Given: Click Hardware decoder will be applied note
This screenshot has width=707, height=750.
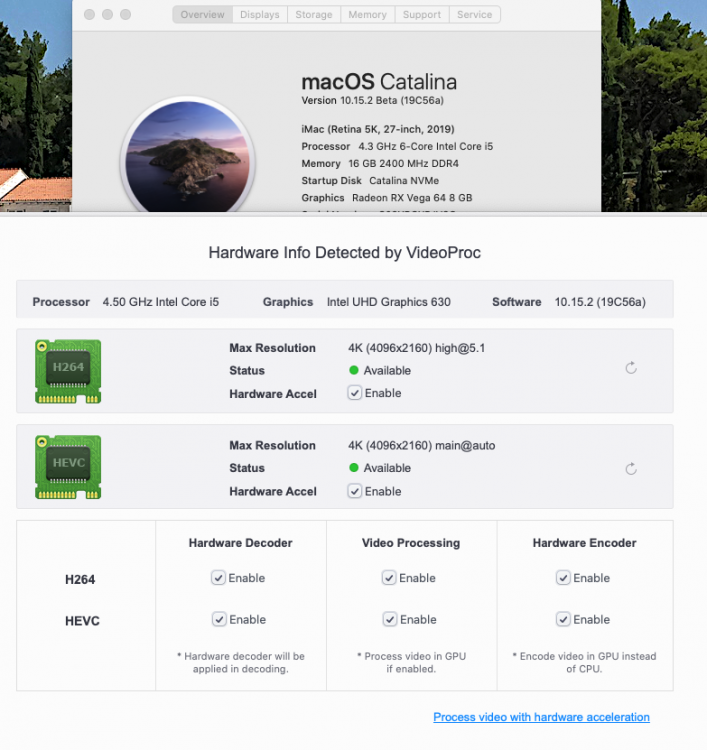Looking at the screenshot, I should tap(241, 662).
